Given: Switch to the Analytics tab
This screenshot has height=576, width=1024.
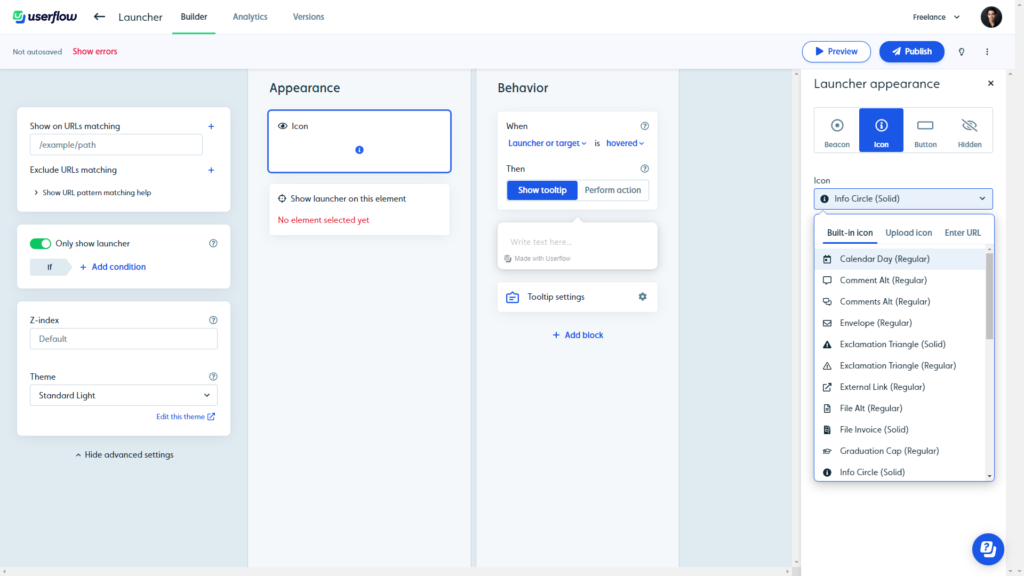Looking at the screenshot, I should (x=249, y=16).
